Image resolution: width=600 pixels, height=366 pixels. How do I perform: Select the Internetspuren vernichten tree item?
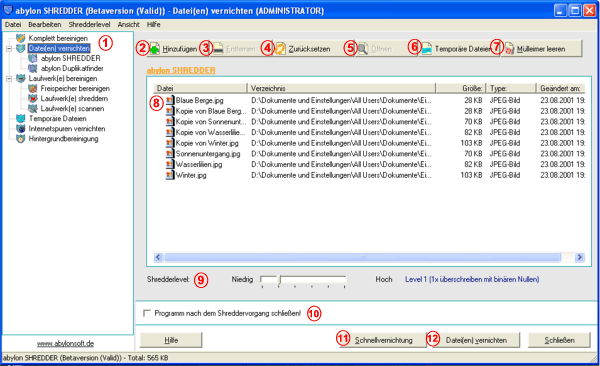[x=67, y=129]
